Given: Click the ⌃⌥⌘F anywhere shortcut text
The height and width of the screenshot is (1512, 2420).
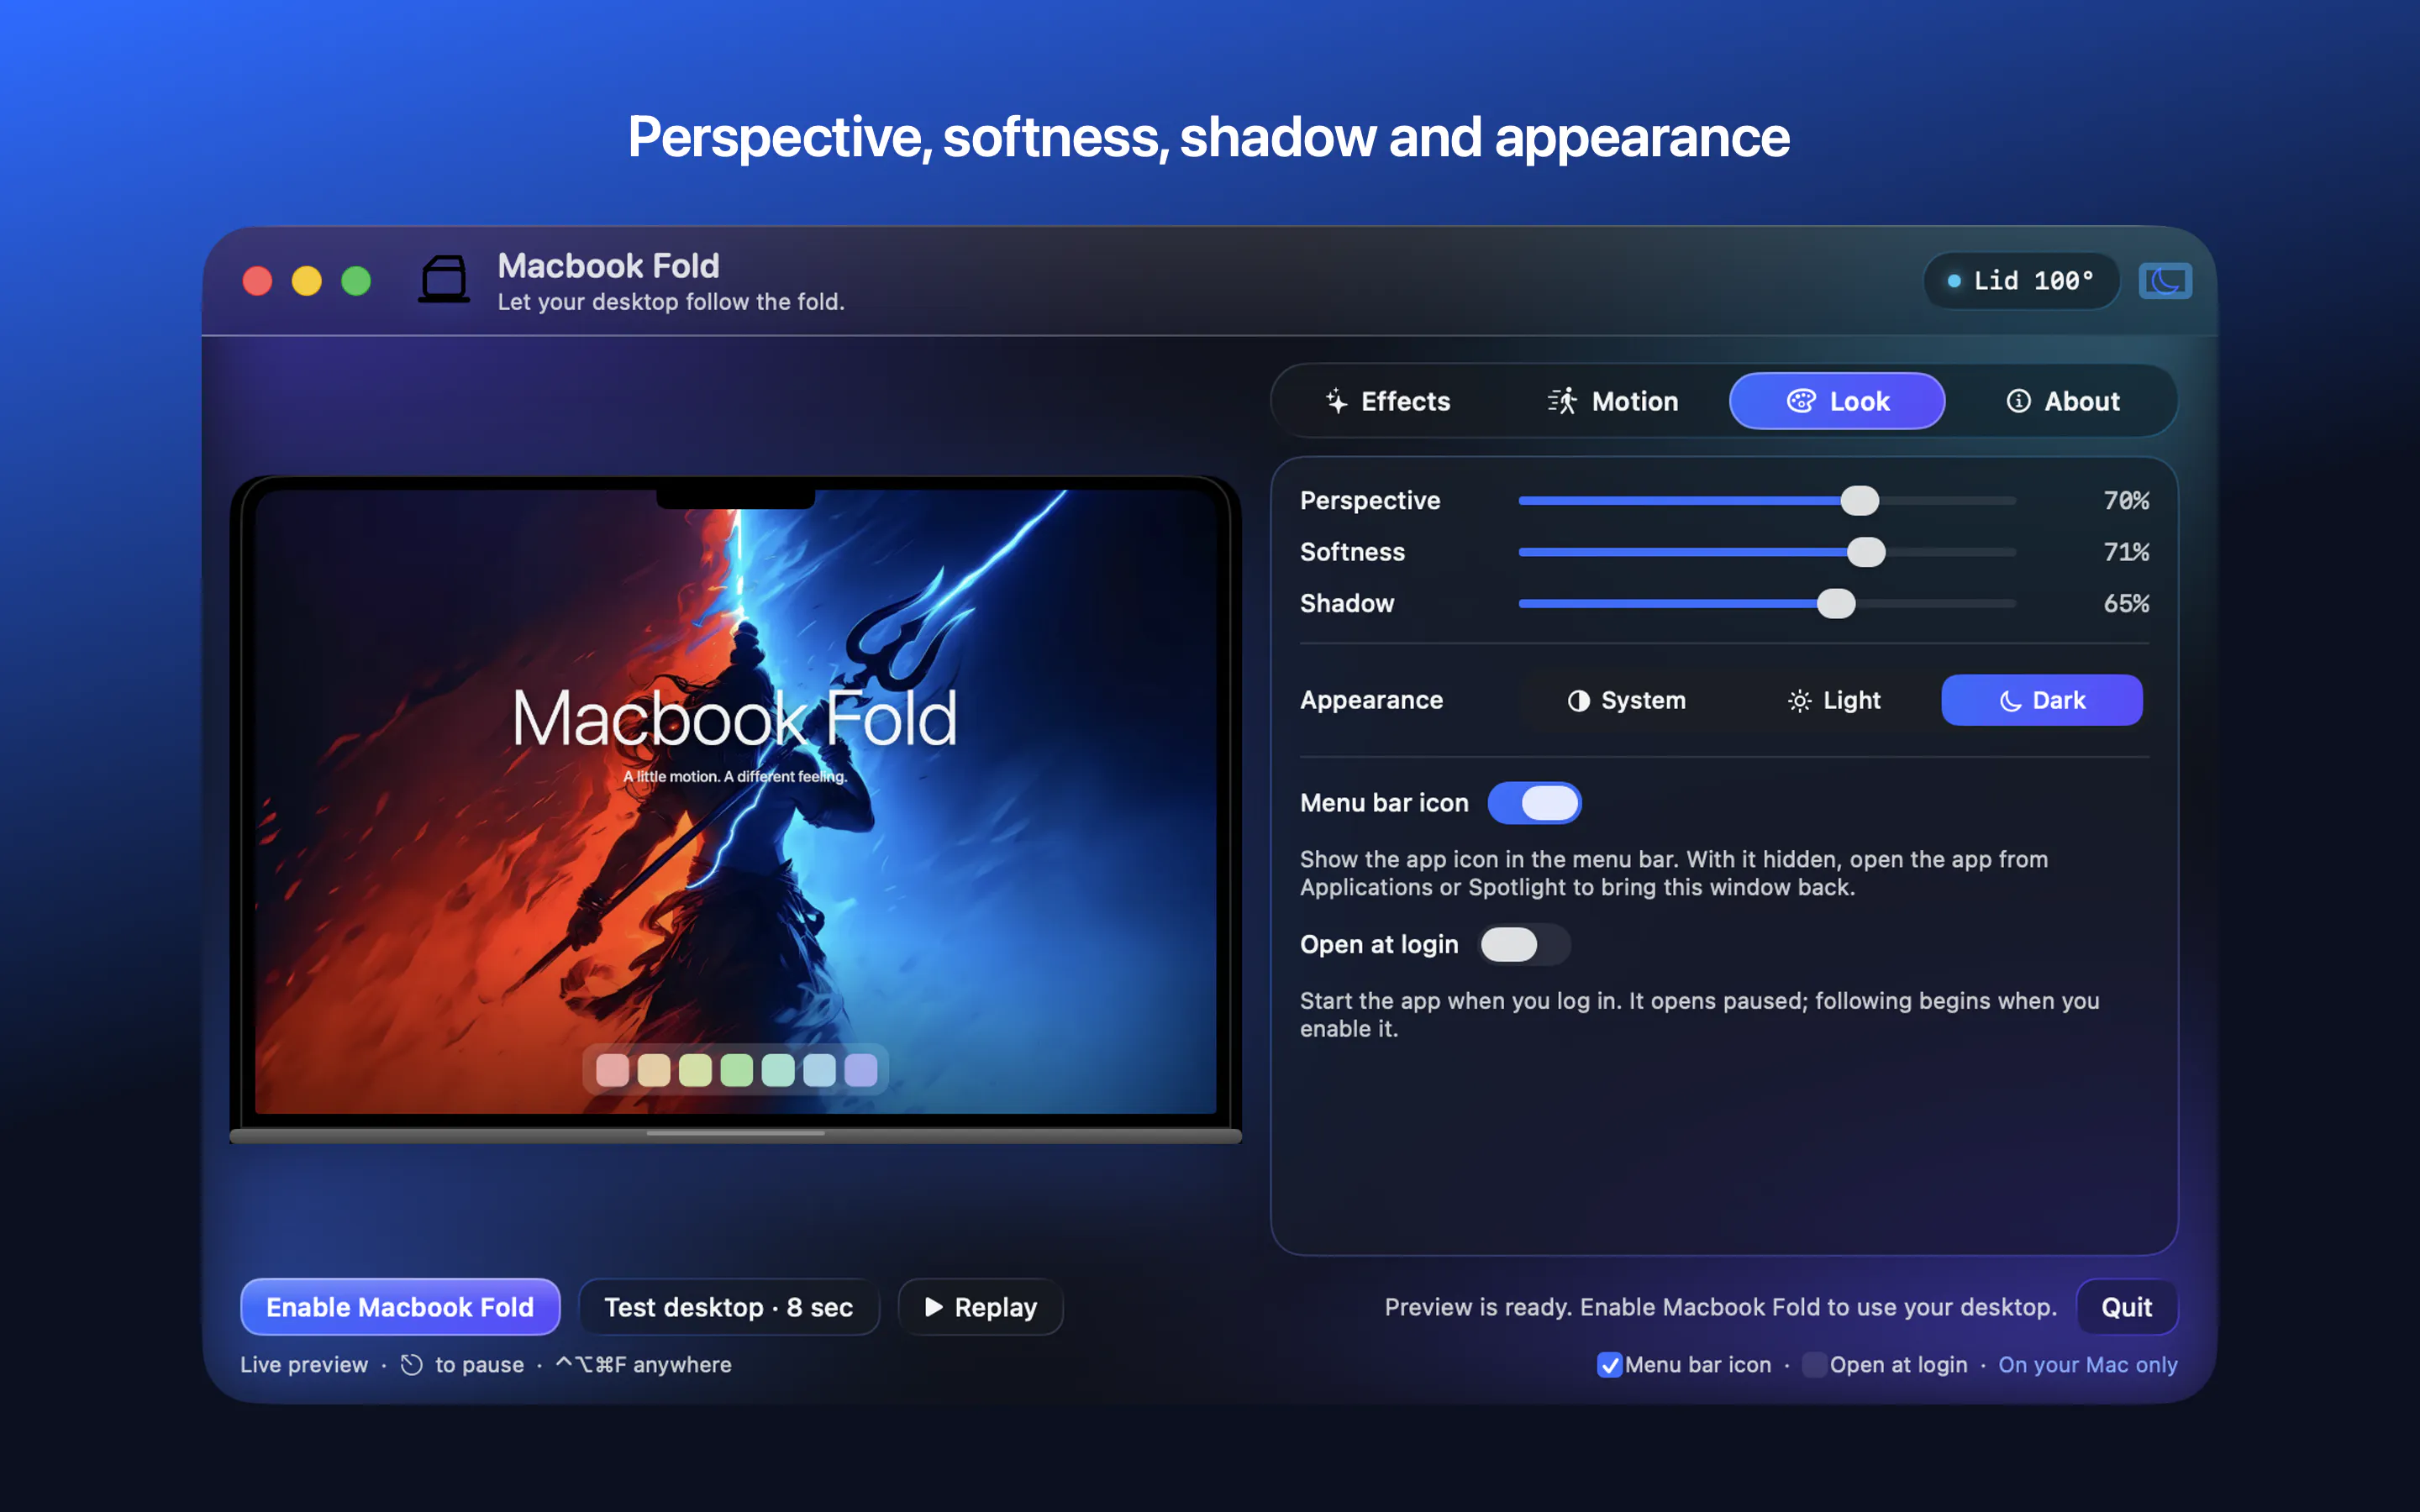Looking at the screenshot, I should 643,1364.
